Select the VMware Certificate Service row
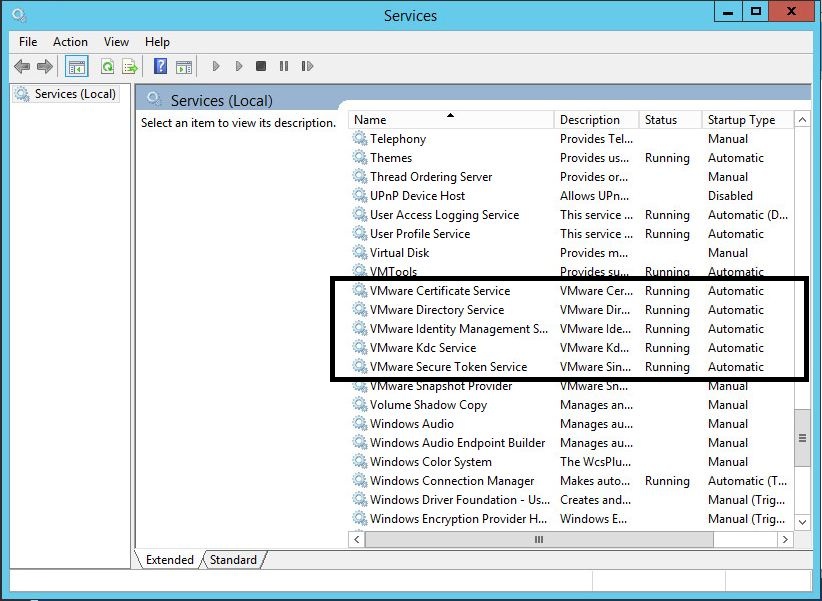 pyautogui.click(x=440, y=291)
